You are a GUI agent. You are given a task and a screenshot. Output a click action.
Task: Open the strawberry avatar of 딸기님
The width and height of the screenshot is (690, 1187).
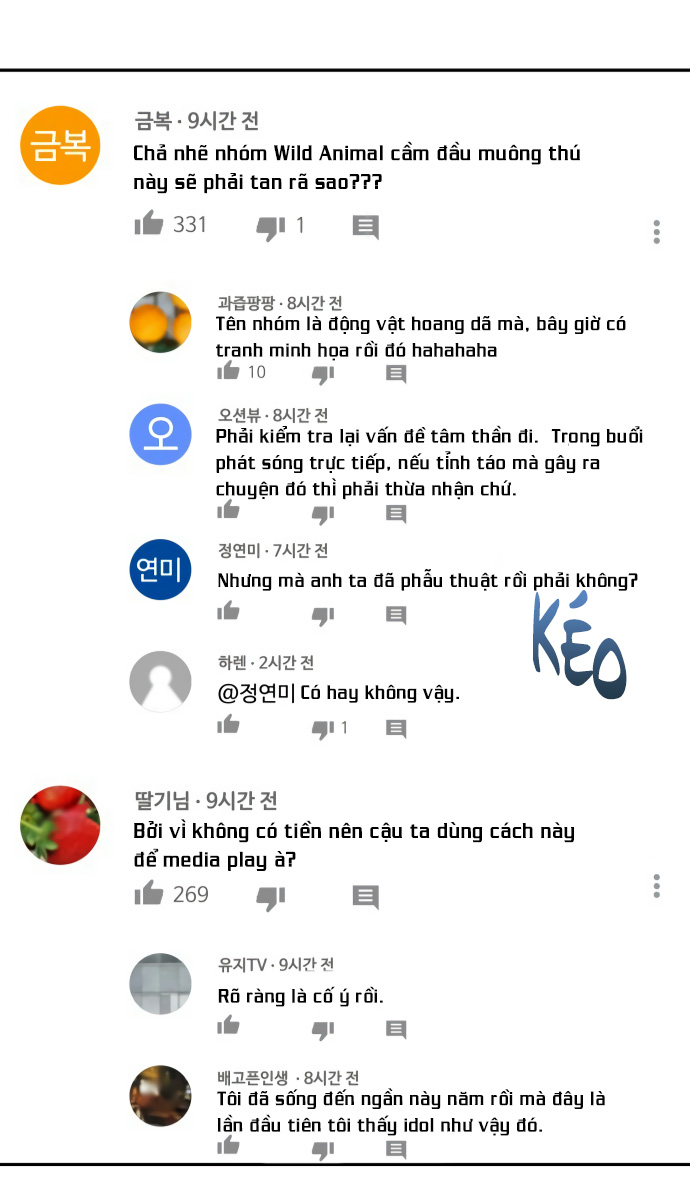tap(60, 825)
